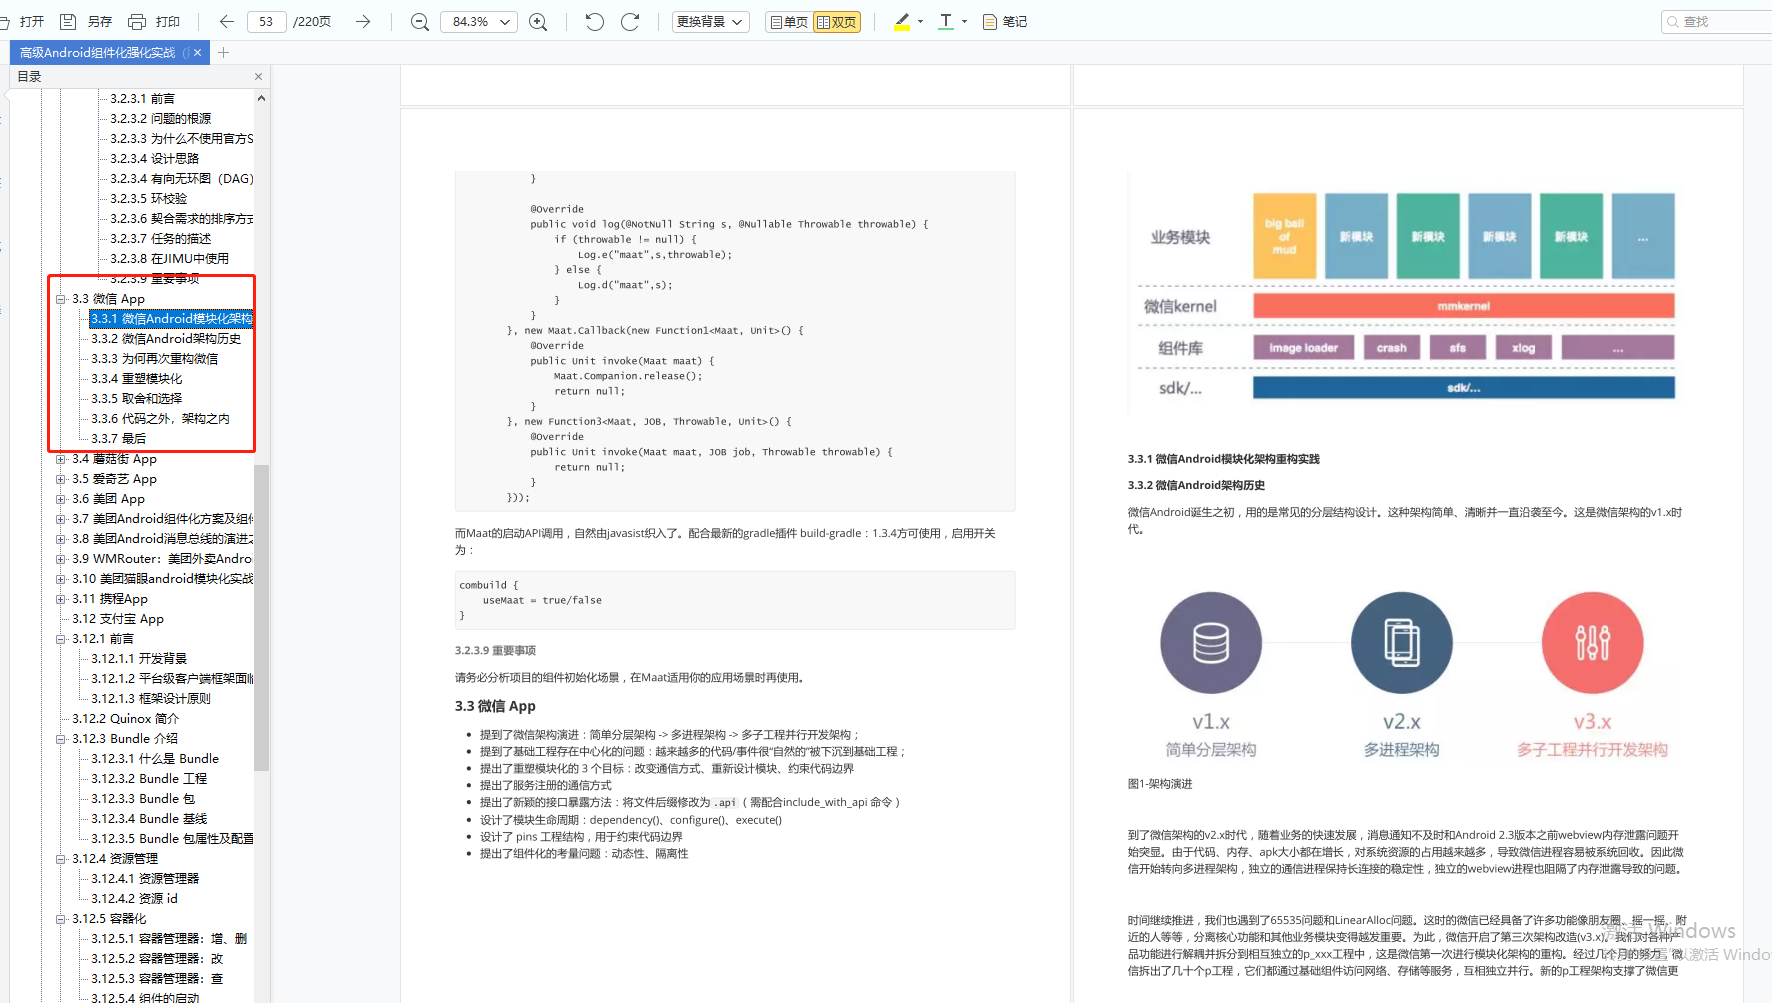Click the 查找 search field

(x=1716, y=21)
